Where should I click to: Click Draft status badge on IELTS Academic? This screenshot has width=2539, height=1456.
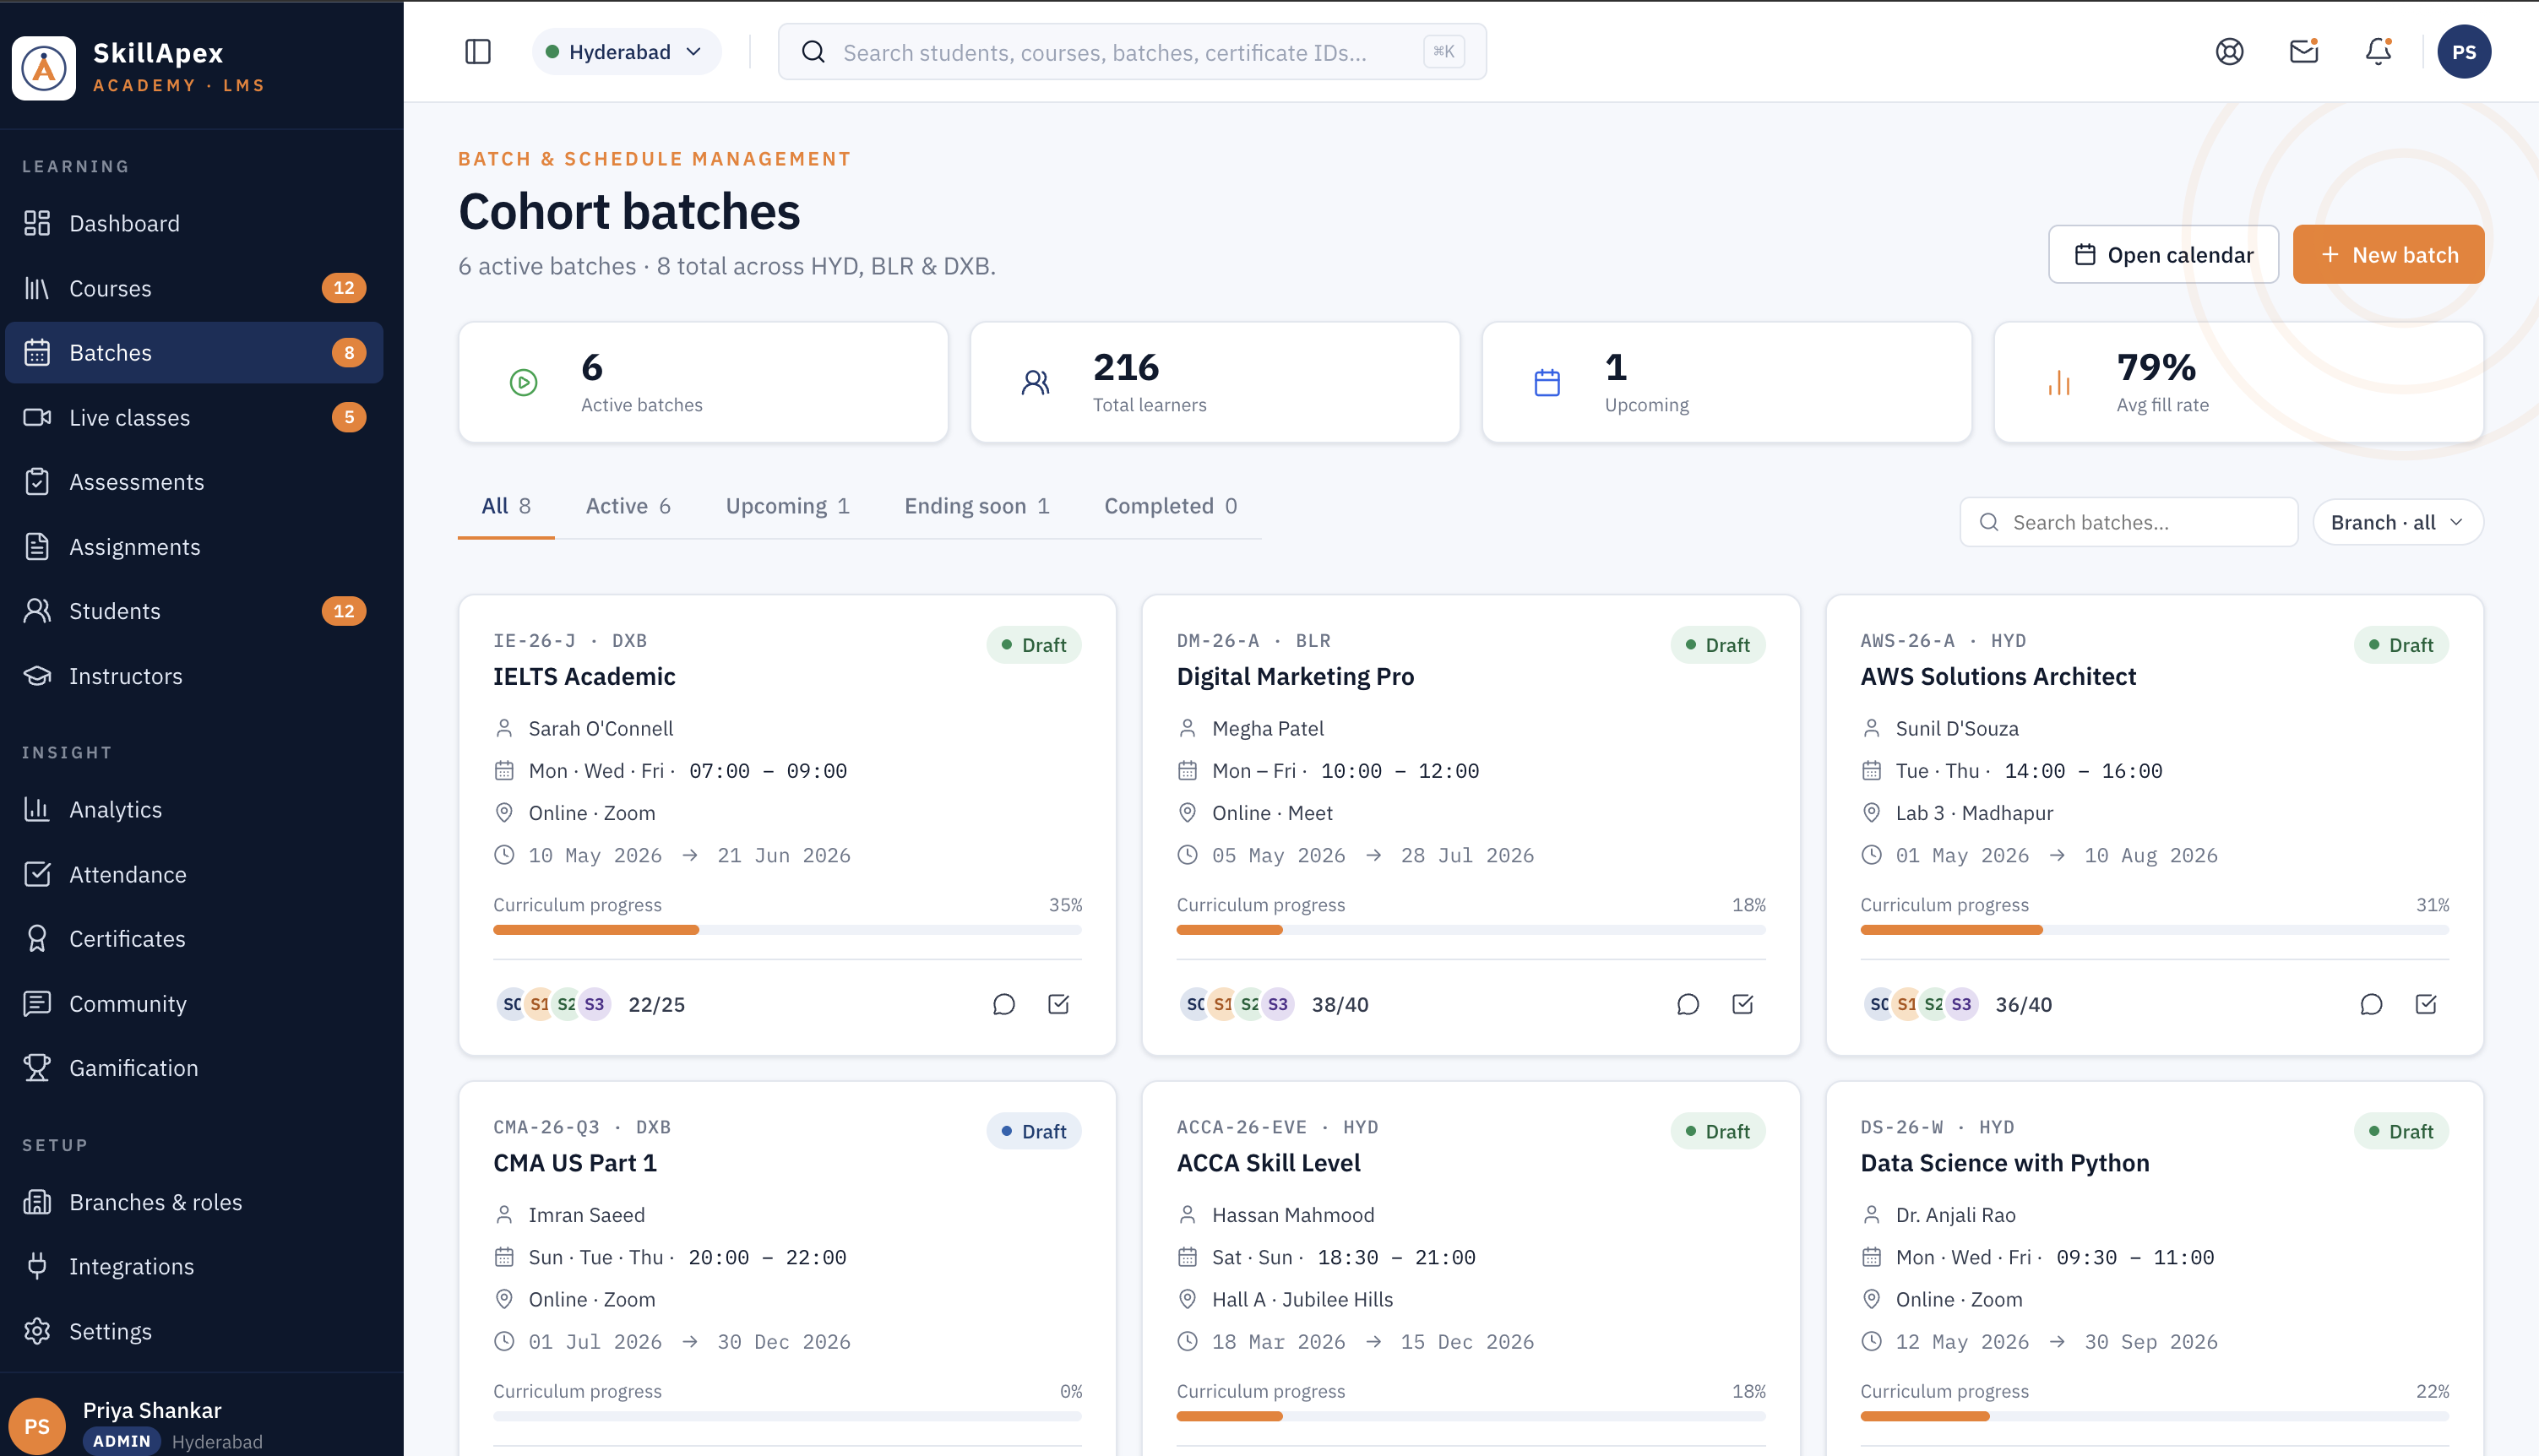point(1034,645)
